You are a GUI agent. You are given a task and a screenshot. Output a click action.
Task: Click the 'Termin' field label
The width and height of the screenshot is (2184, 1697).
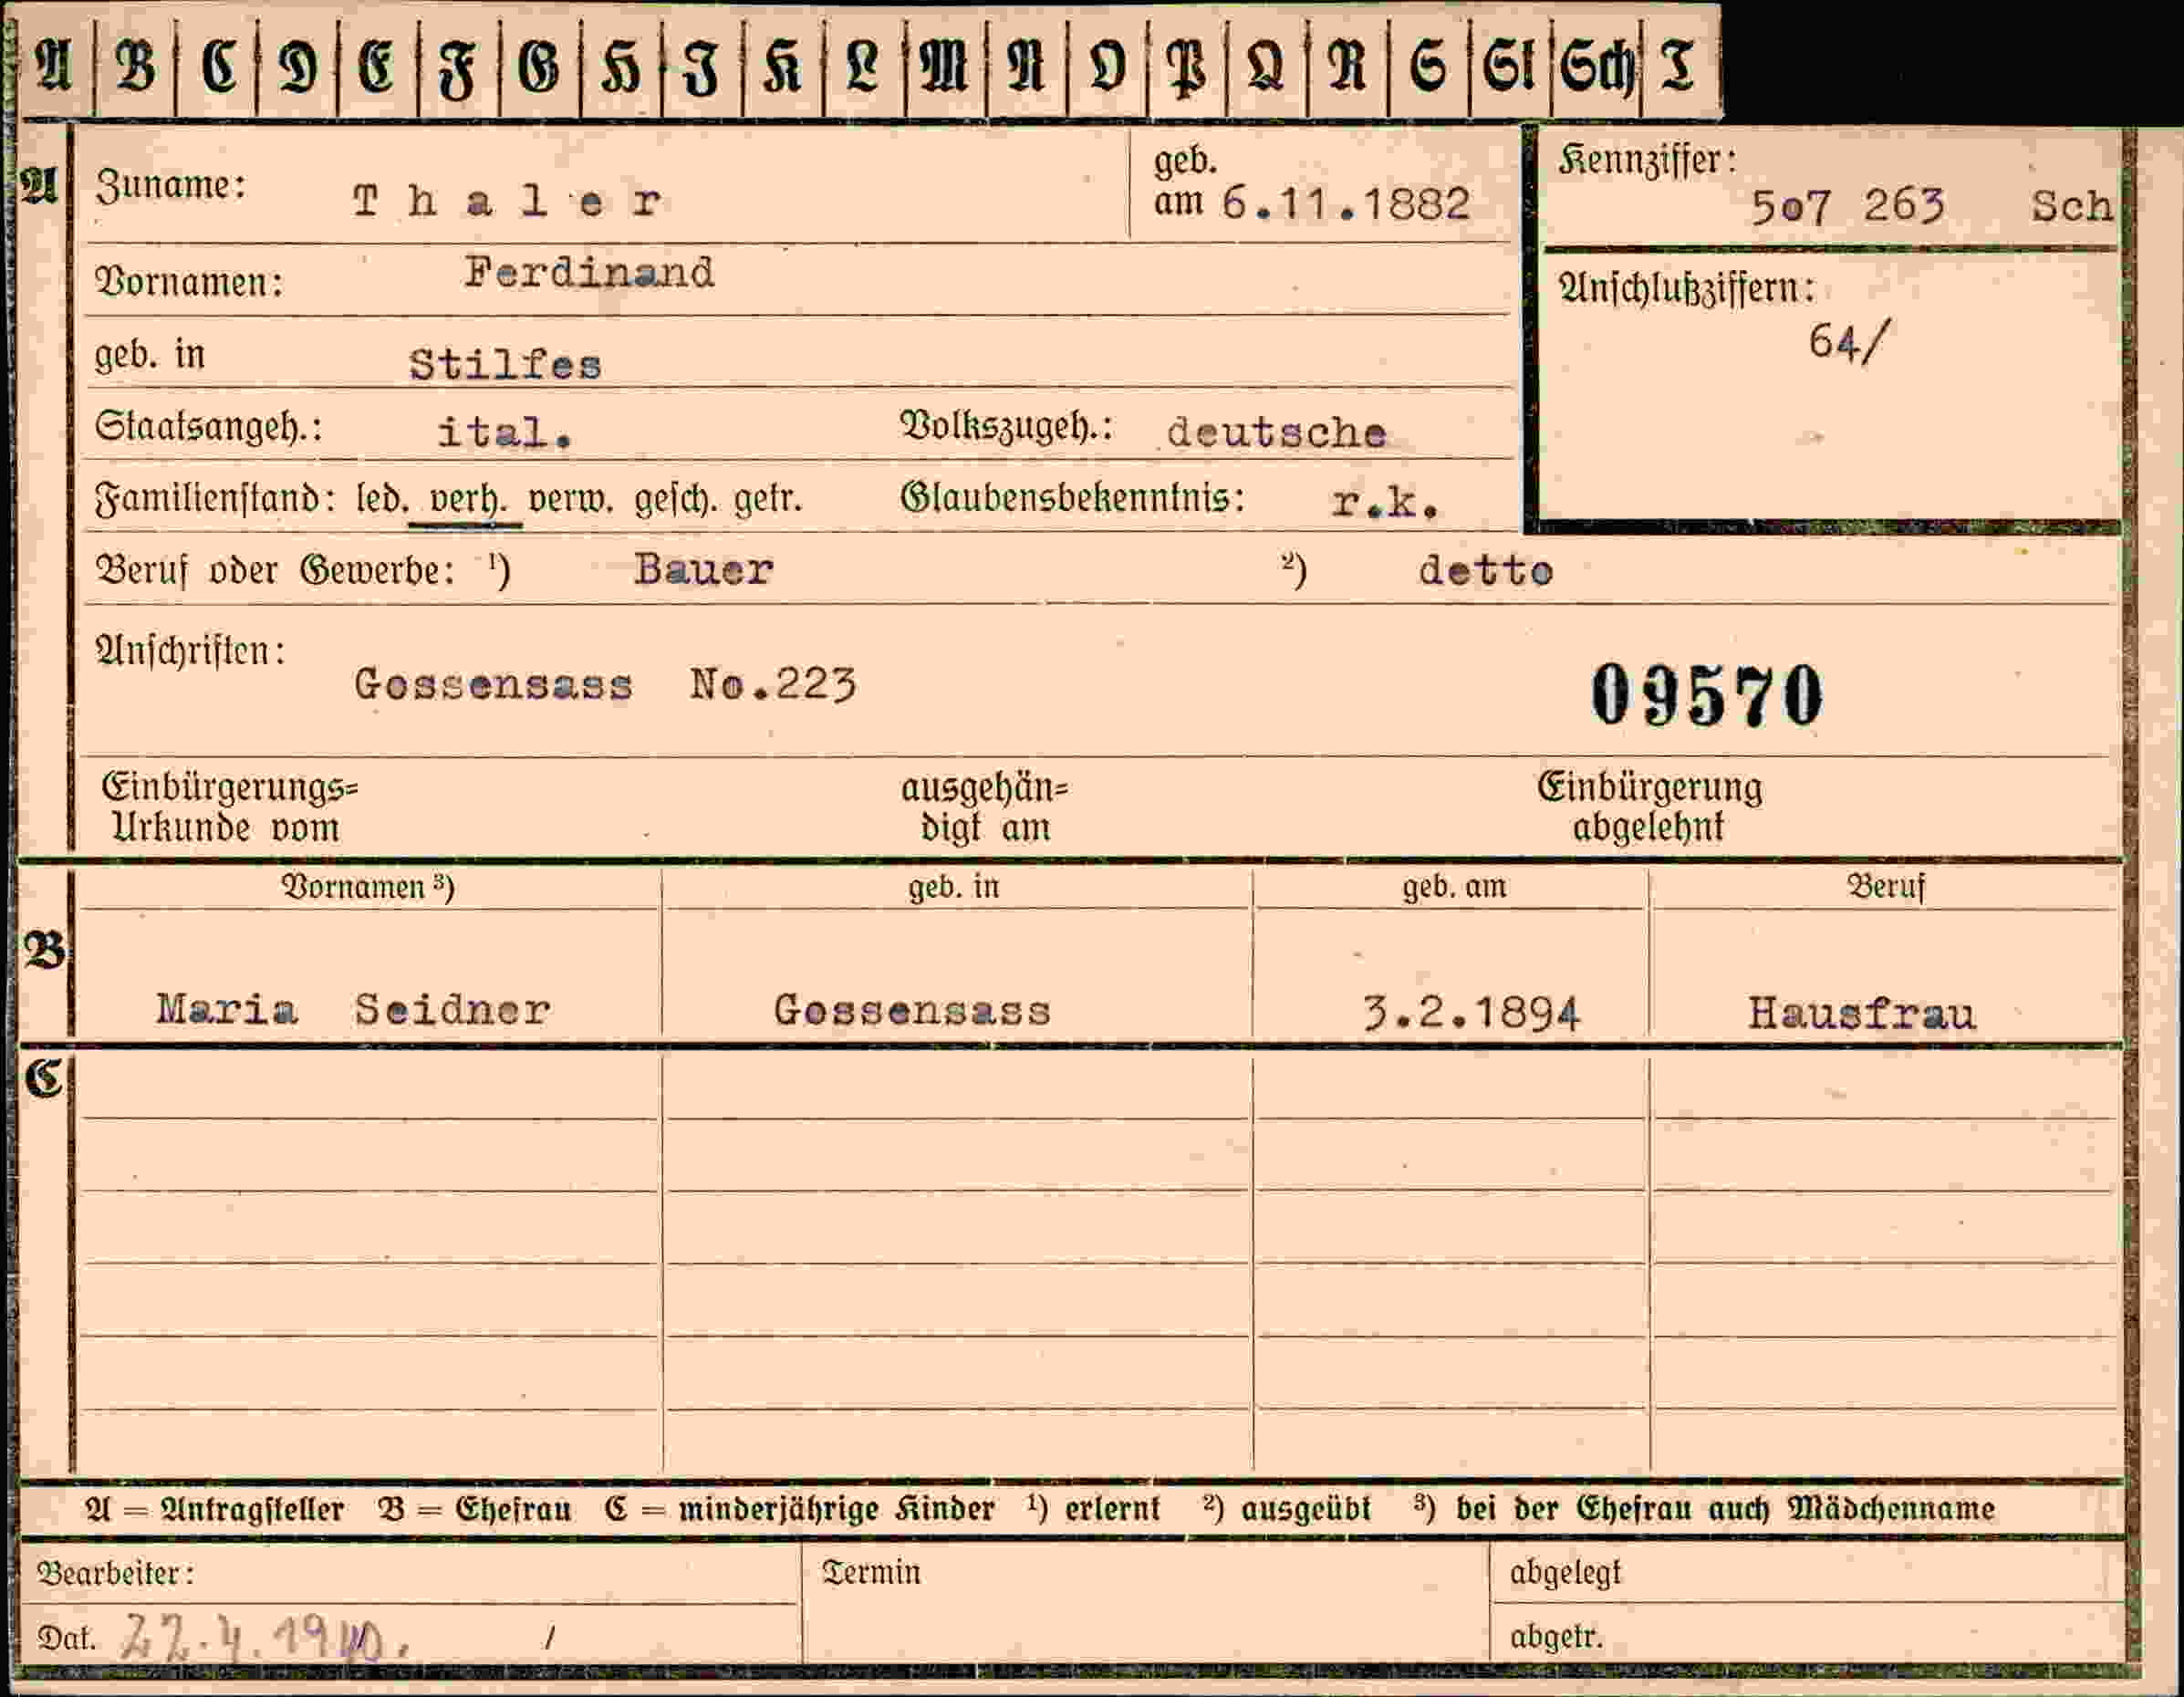[871, 1572]
